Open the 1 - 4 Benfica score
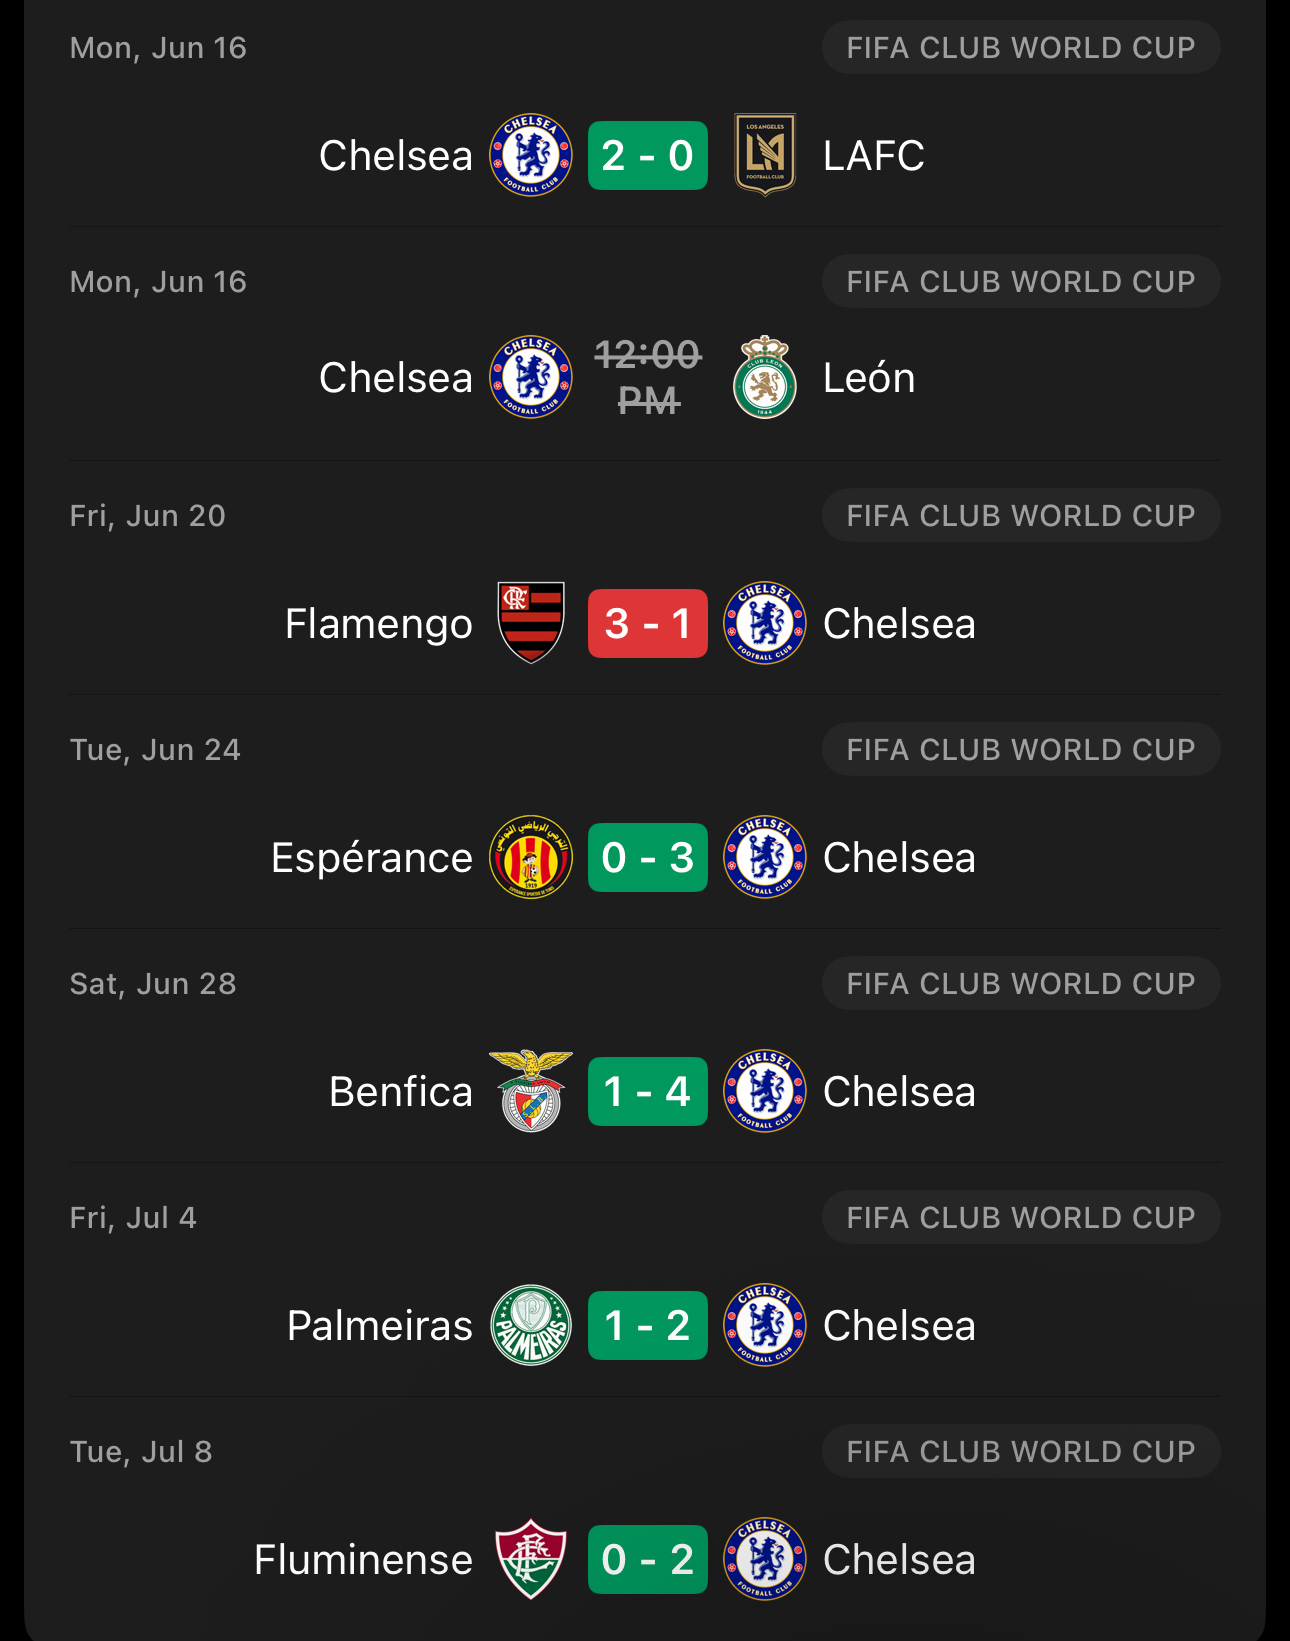Image resolution: width=1290 pixels, height=1641 pixels. (x=647, y=1091)
